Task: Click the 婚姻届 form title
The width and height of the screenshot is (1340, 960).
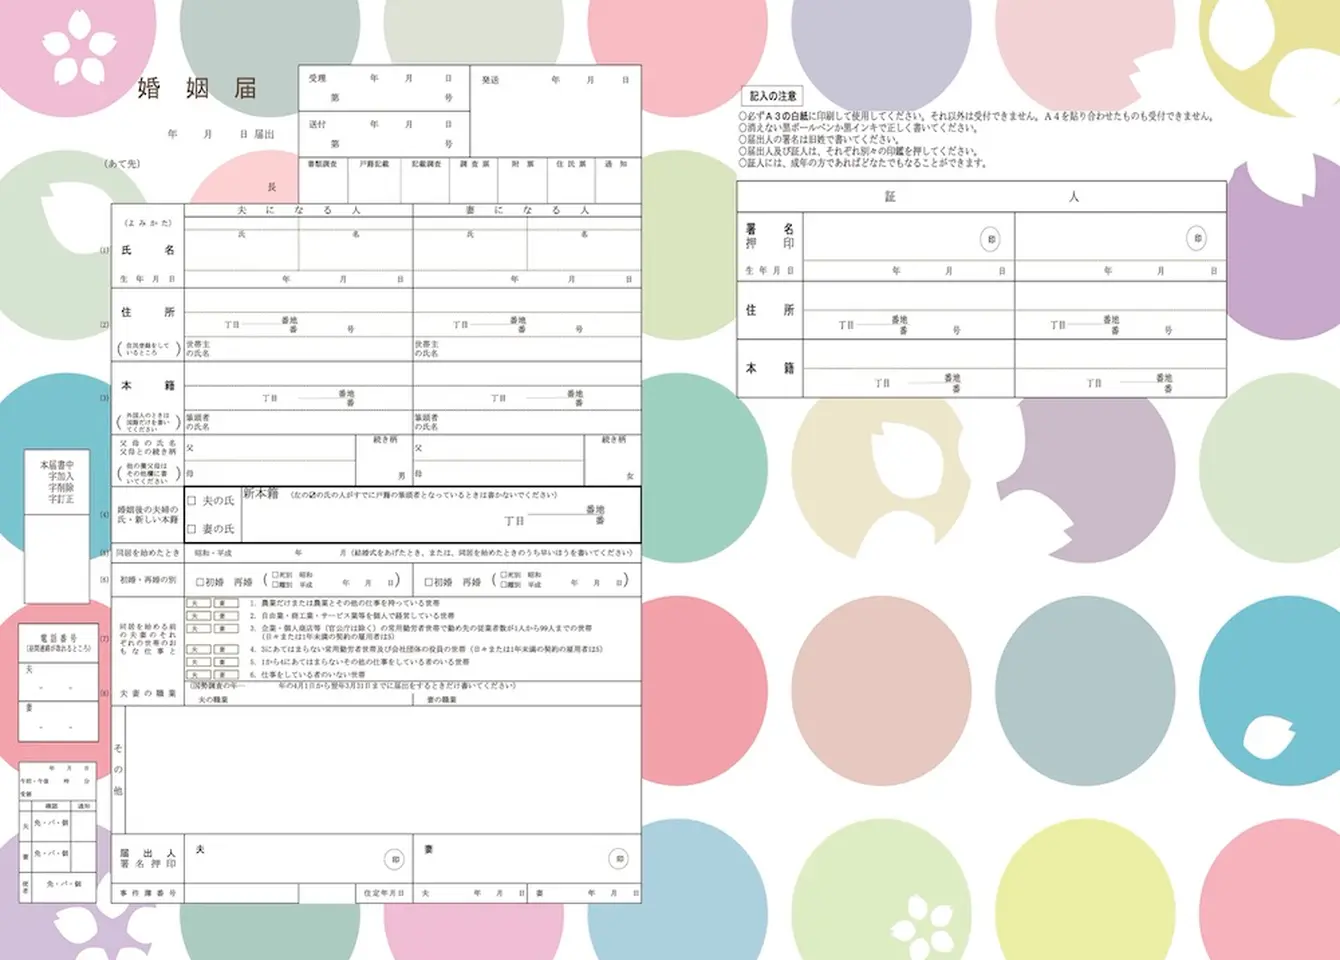Action: pos(198,88)
